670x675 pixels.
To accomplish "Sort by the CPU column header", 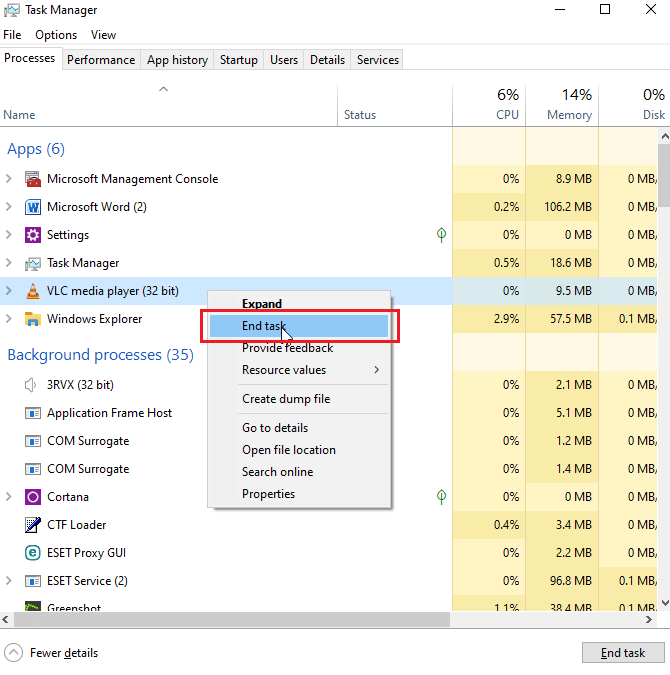I will point(489,106).
